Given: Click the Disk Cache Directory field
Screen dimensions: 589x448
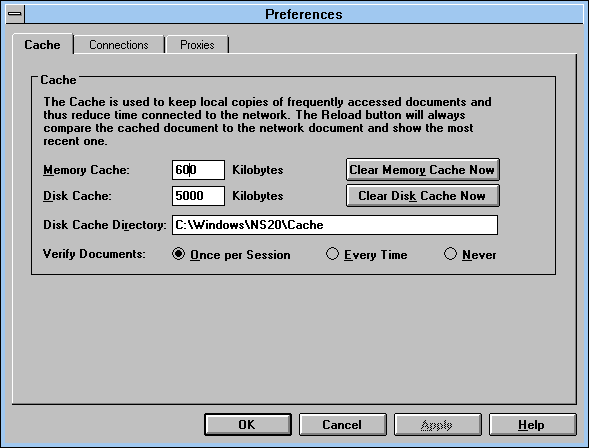Looking at the screenshot, I should 335,225.
